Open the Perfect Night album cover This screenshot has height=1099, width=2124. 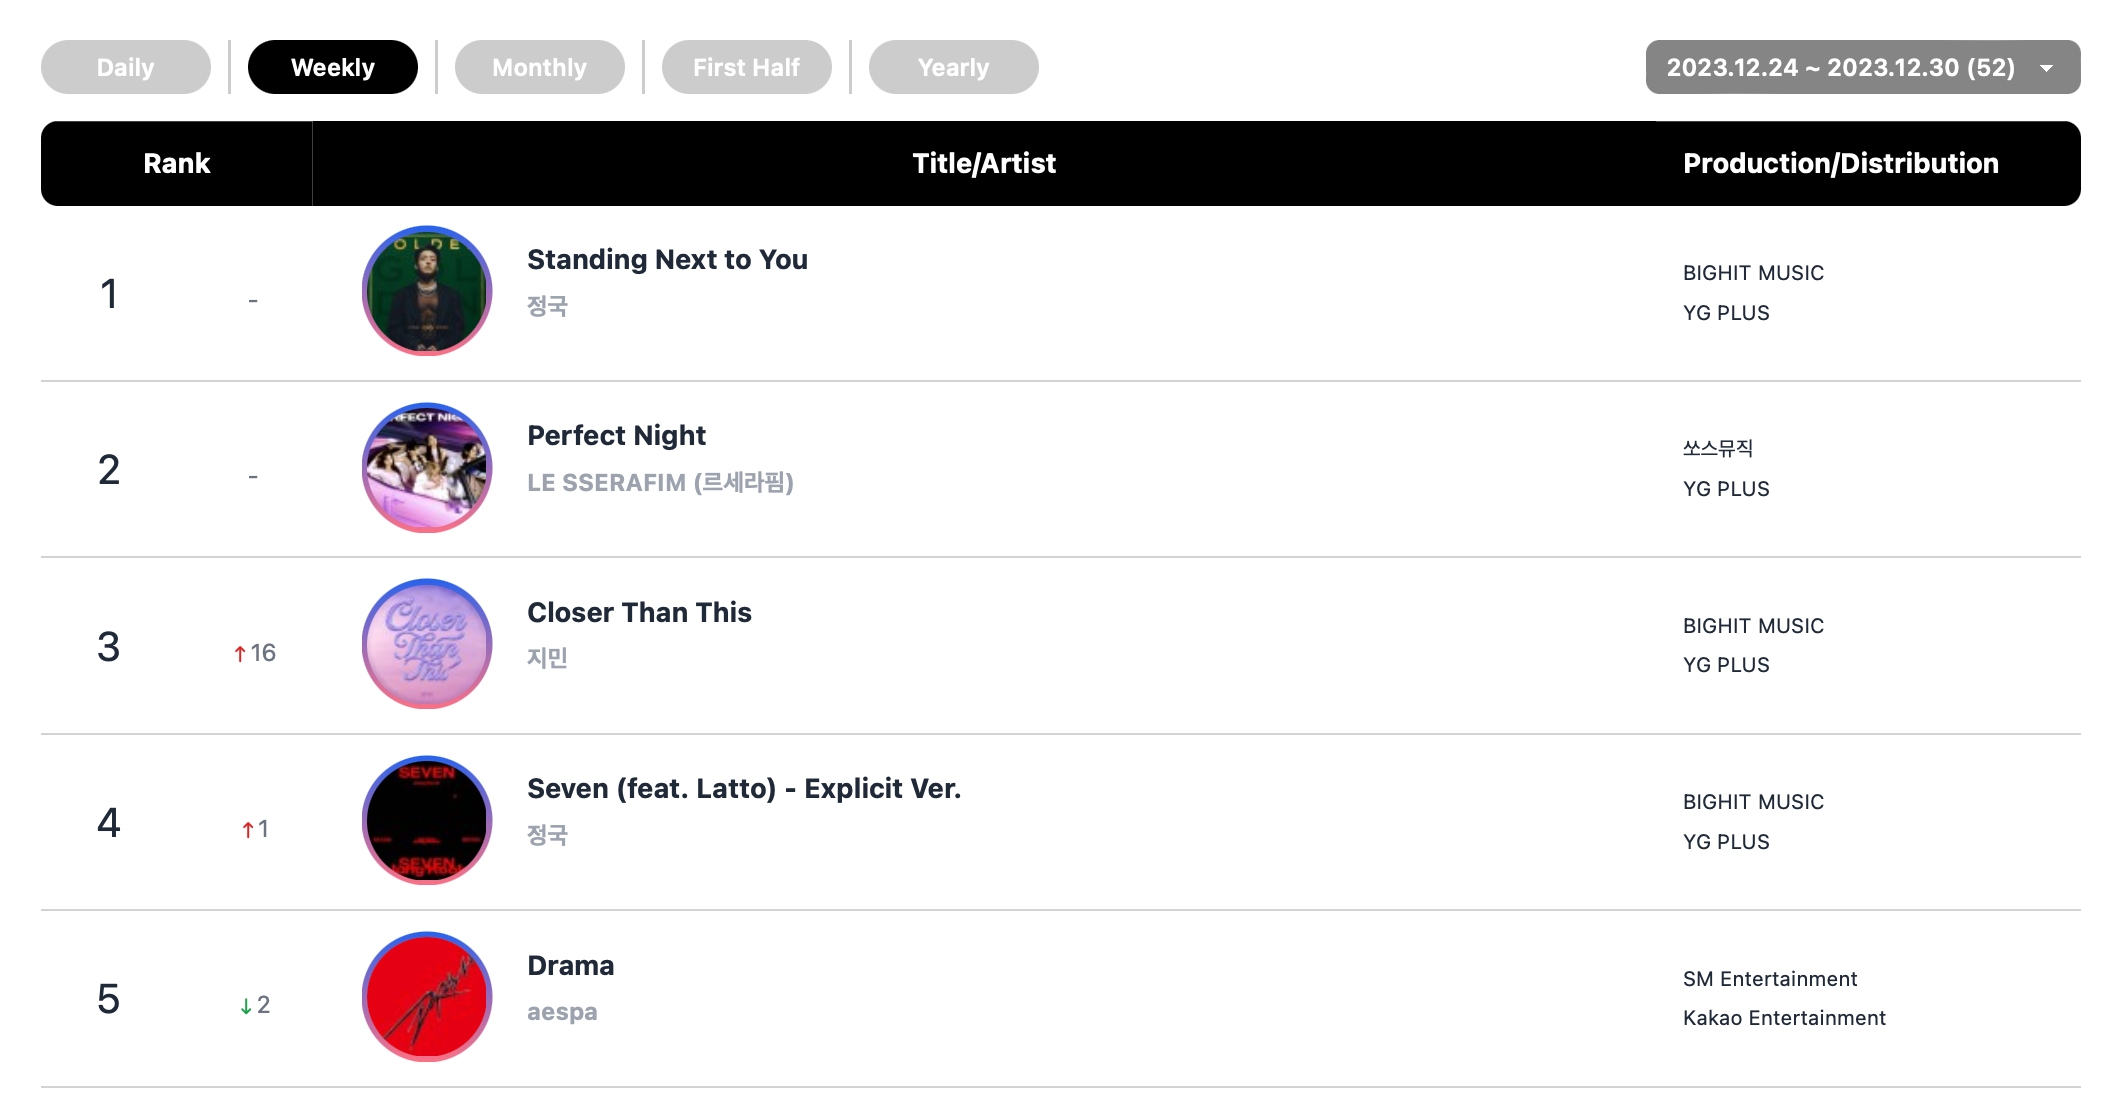(427, 468)
